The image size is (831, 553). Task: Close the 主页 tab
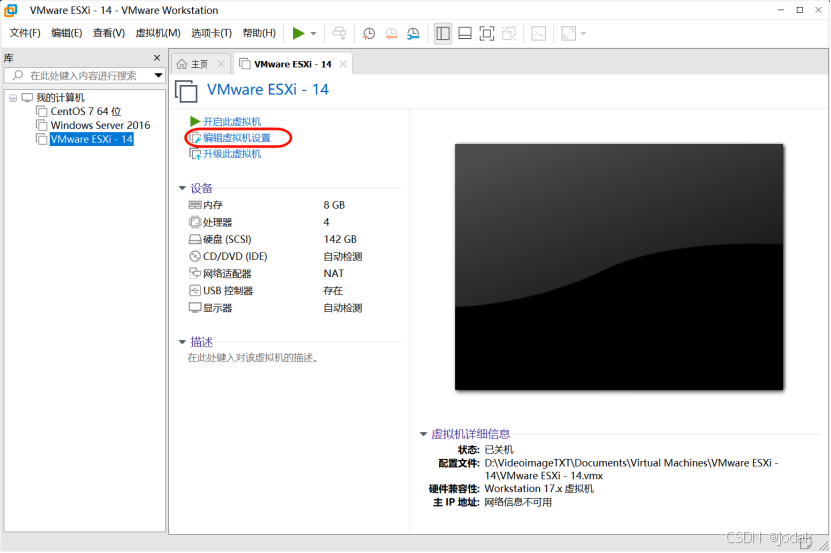click(x=221, y=64)
